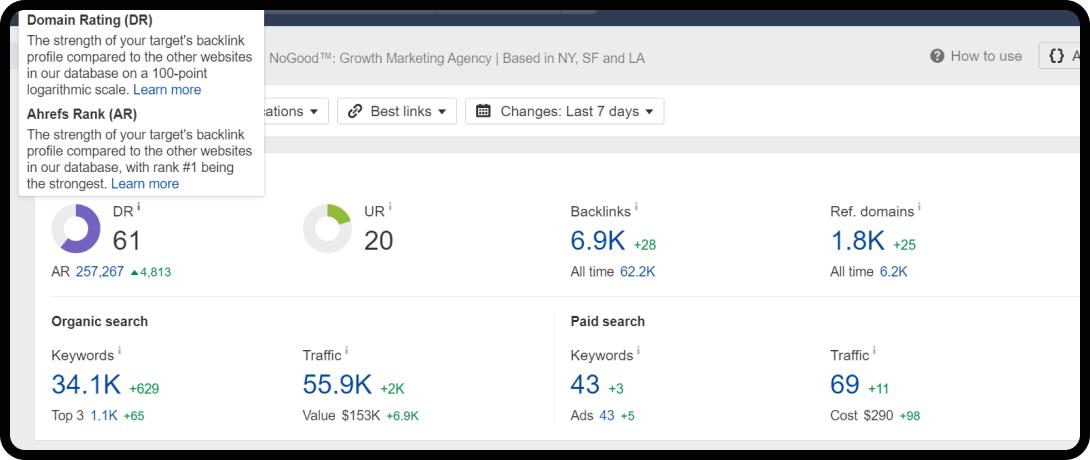Image resolution: width=1090 pixels, height=460 pixels.
Task: Open the 6.9K backlinks report
Action: pyautogui.click(x=598, y=241)
